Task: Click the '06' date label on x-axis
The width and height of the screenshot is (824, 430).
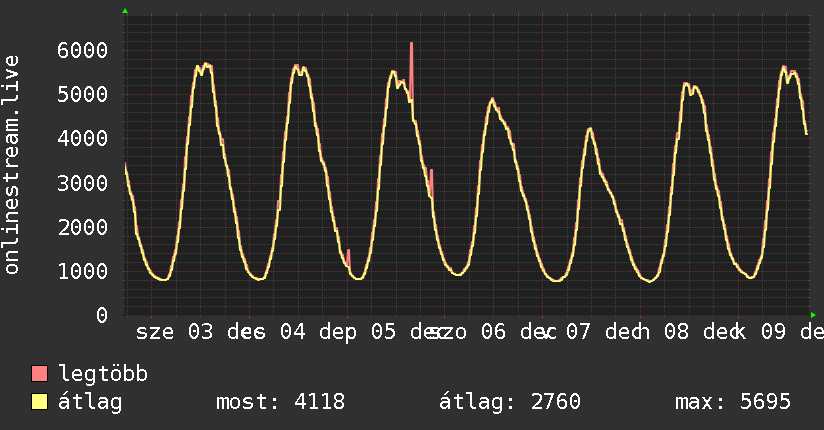Action: click(x=493, y=332)
